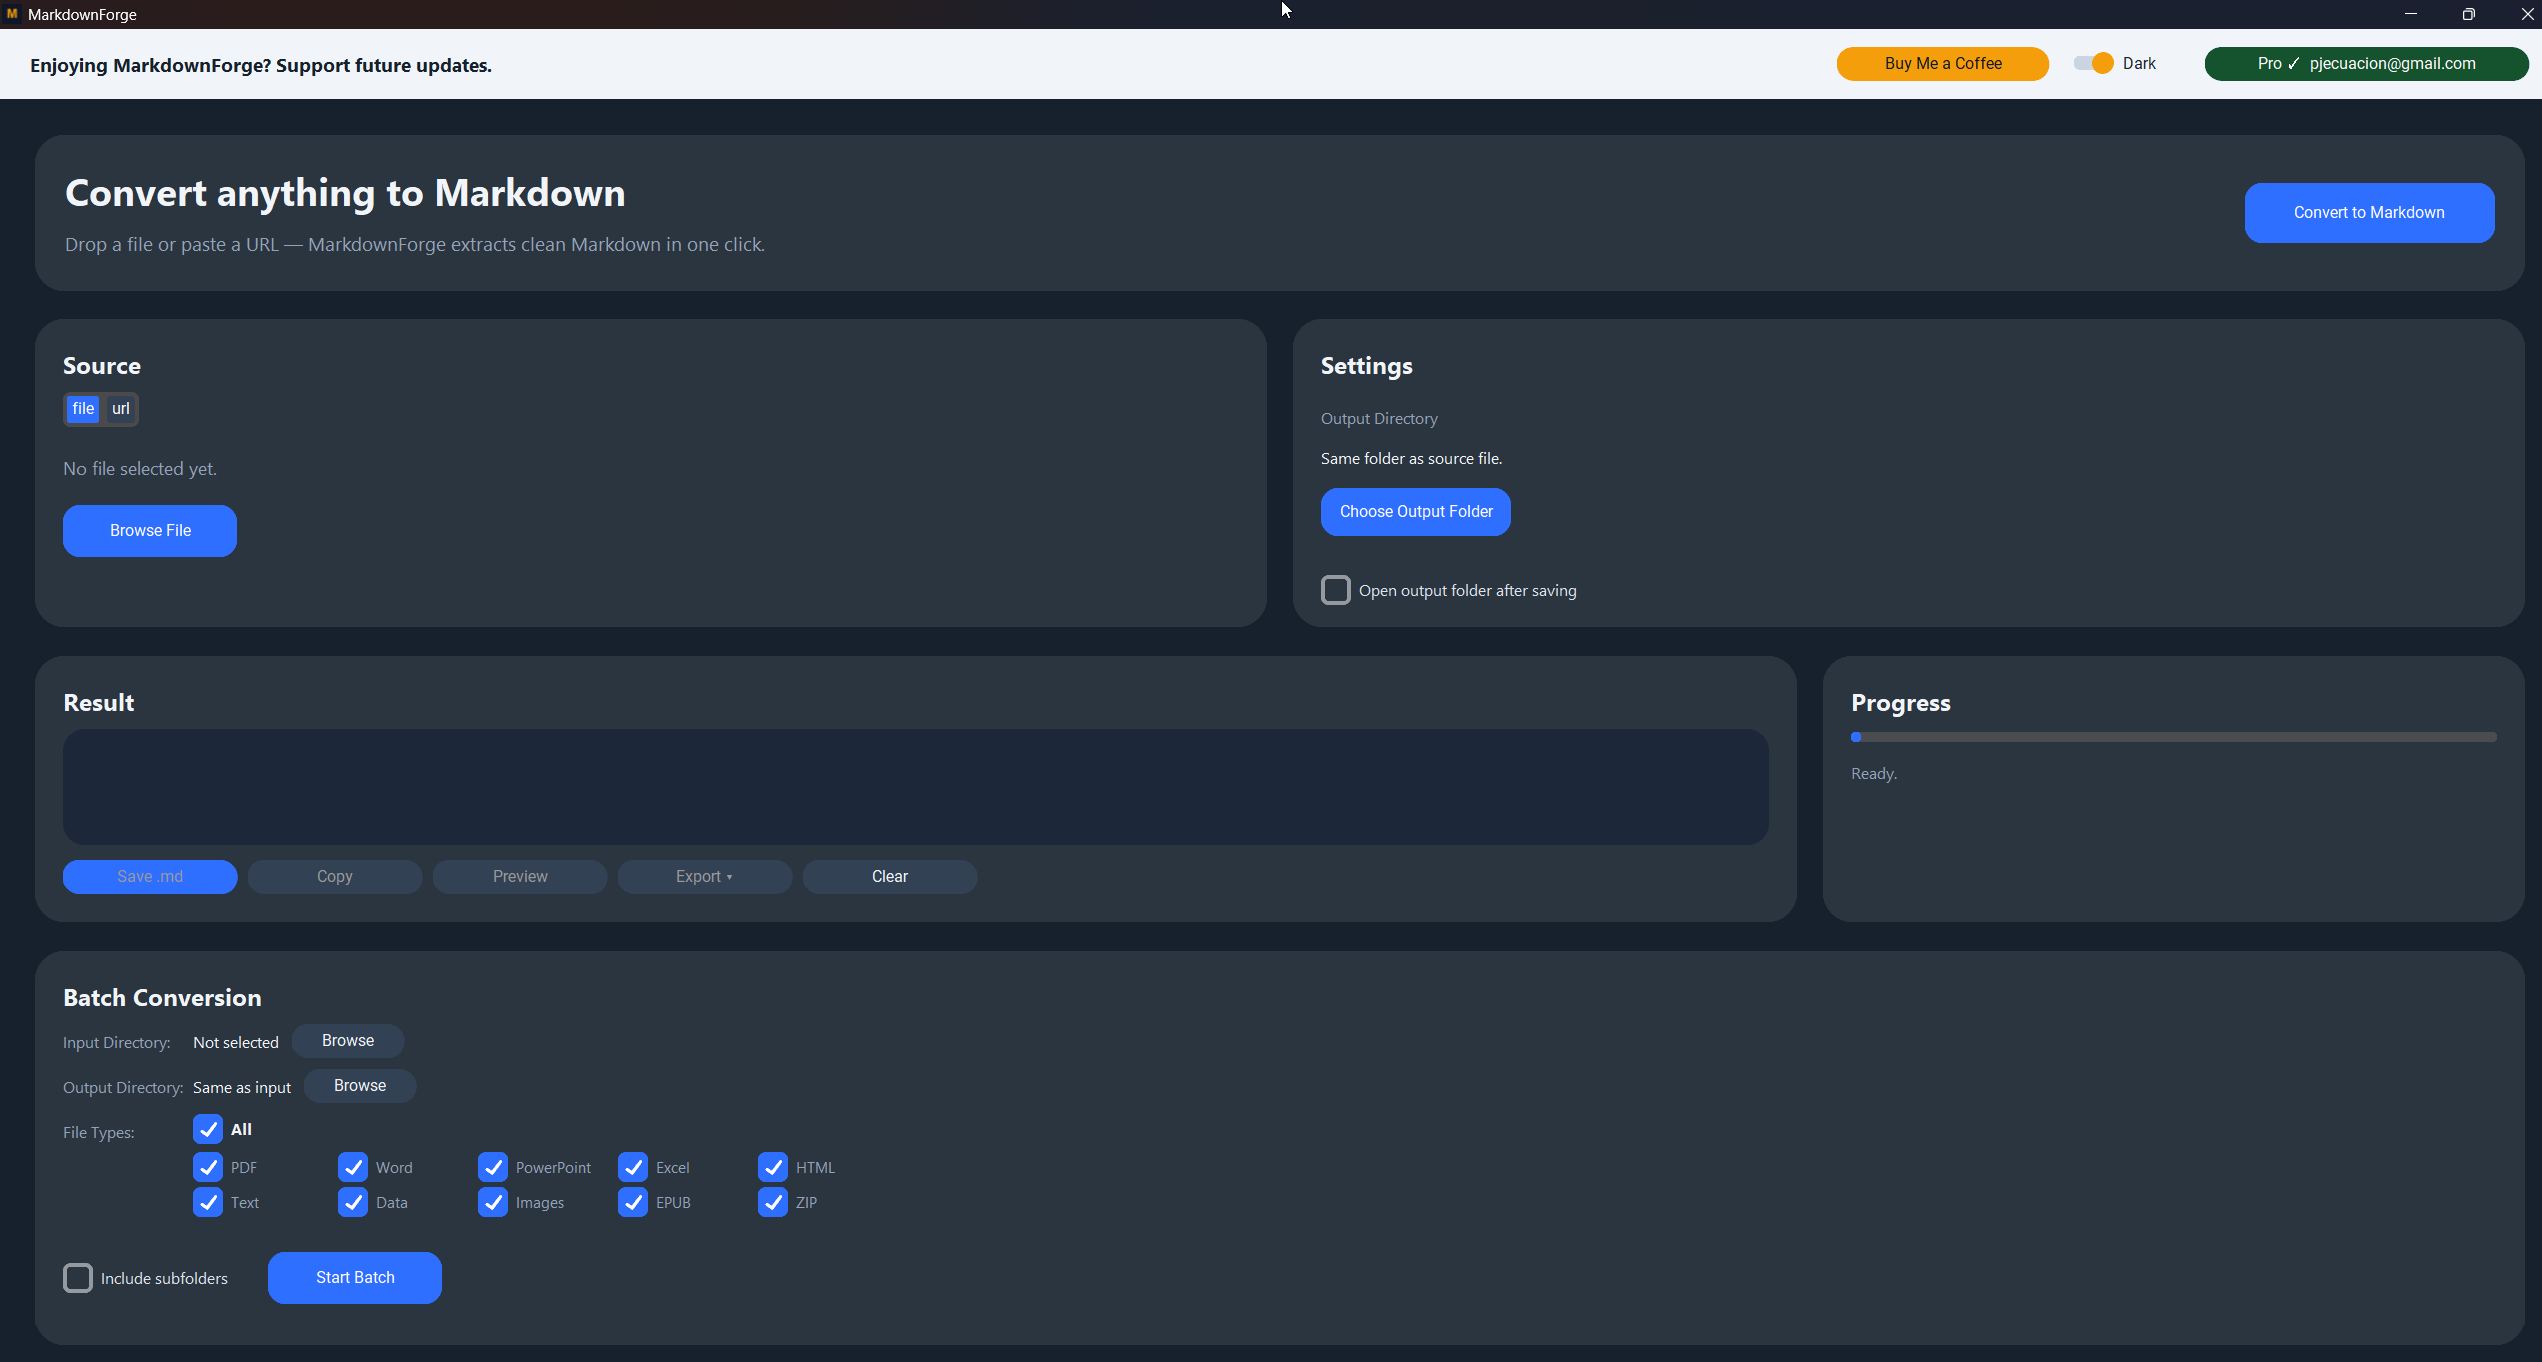Uncheck the Word file type

[352, 1167]
